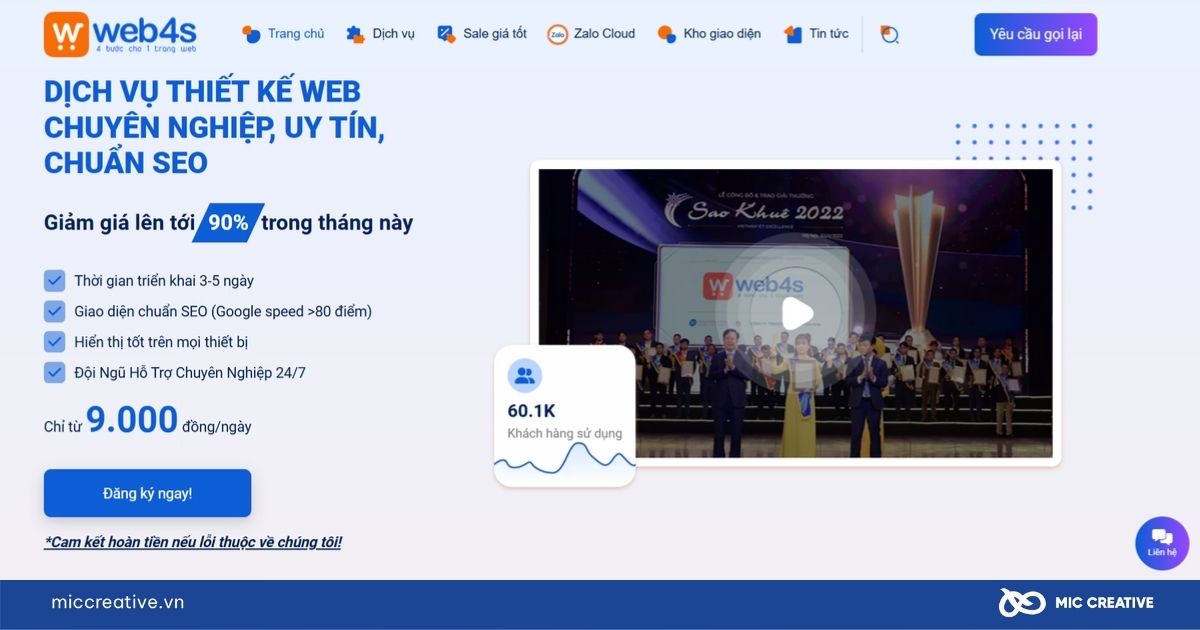This screenshot has width=1200, height=630.
Task: Open search with the magnifier icon
Action: pyautogui.click(x=889, y=34)
